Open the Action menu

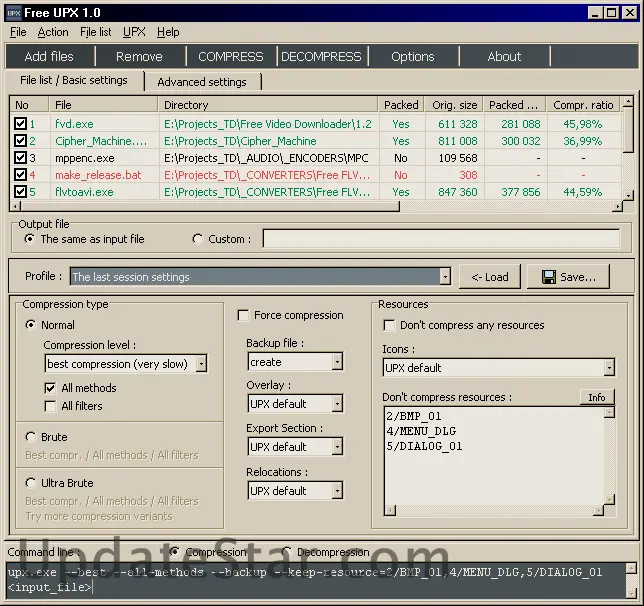point(53,32)
